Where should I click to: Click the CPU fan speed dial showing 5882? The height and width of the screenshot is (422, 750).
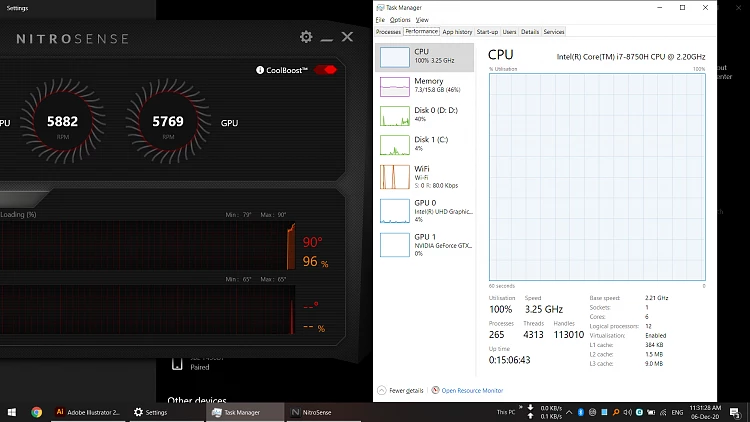(x=63, y=122)
